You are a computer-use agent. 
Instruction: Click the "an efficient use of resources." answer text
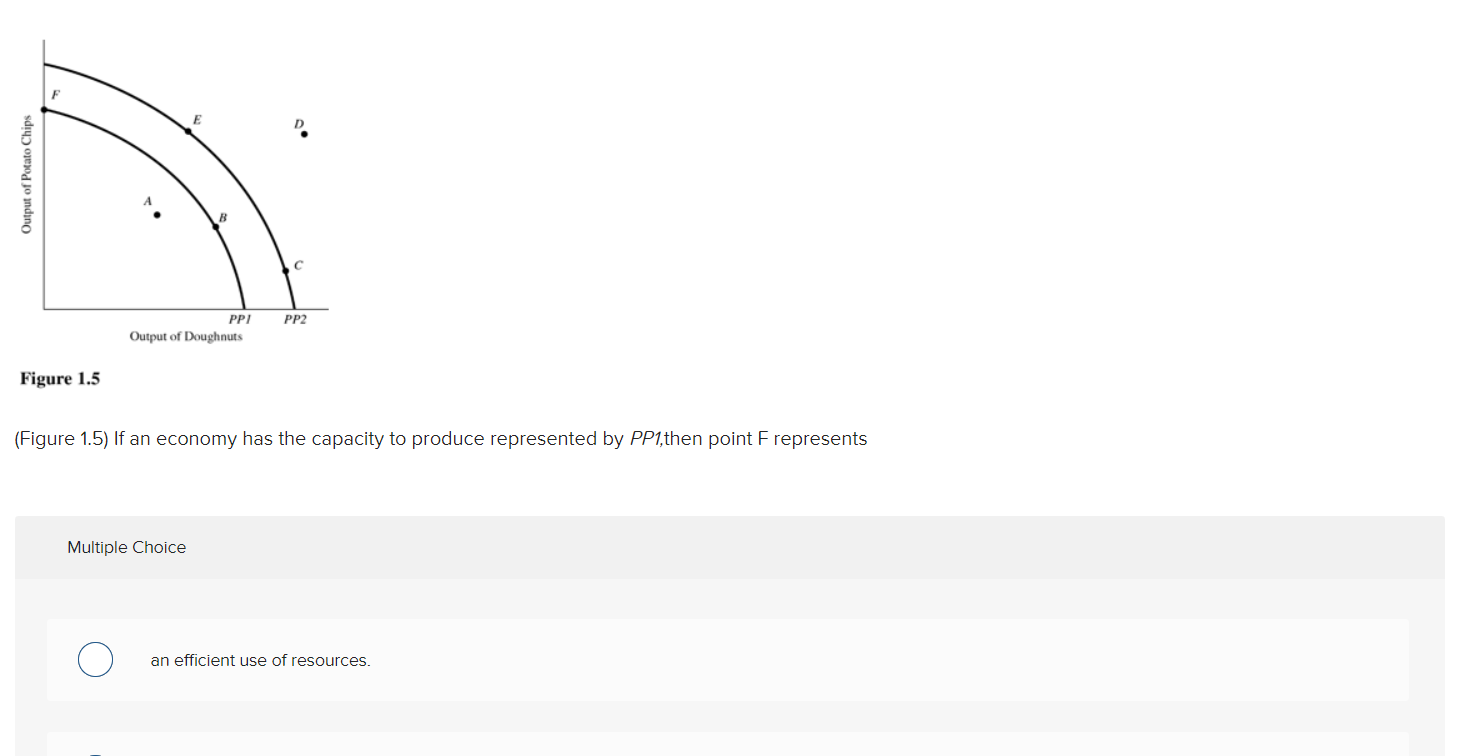click(260, 660)
